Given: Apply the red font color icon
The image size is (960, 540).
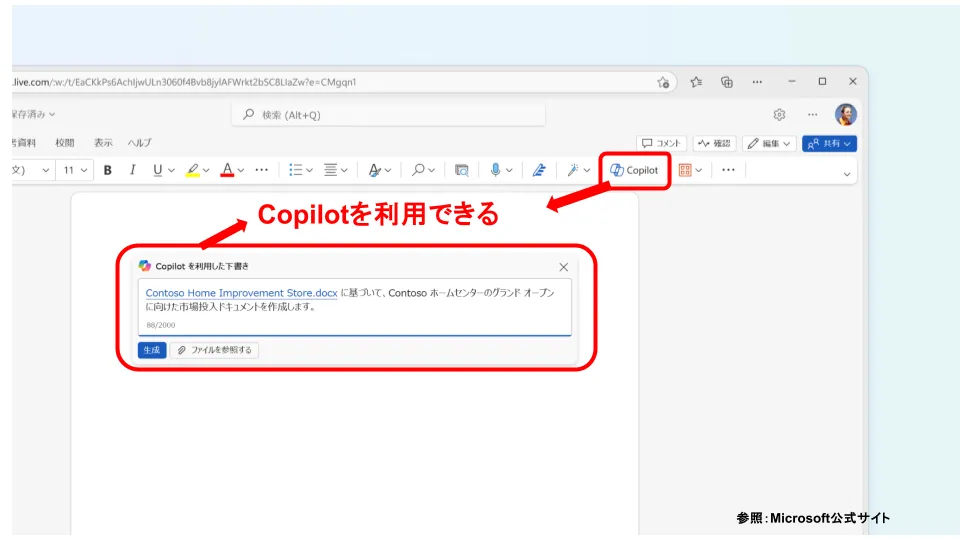Looking at the screenshot, I should [x=227, y=170].
